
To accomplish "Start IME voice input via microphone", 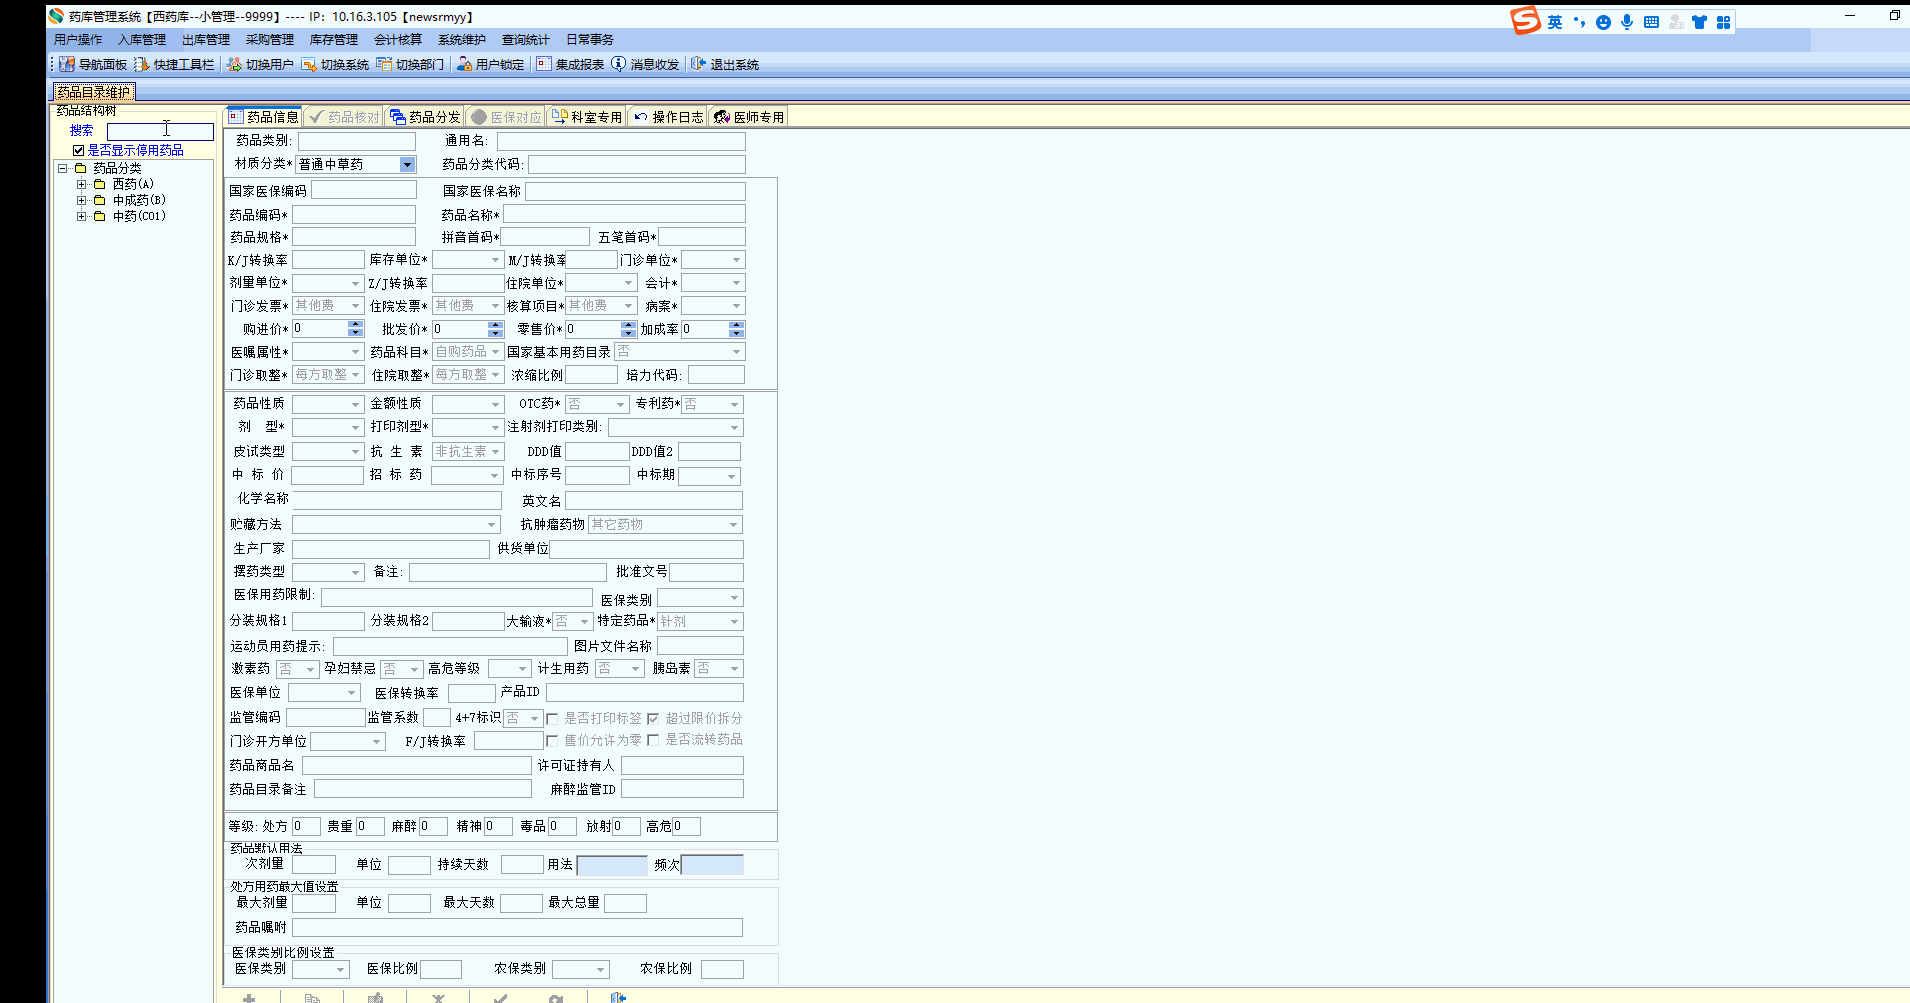I will click(1627, 22).
